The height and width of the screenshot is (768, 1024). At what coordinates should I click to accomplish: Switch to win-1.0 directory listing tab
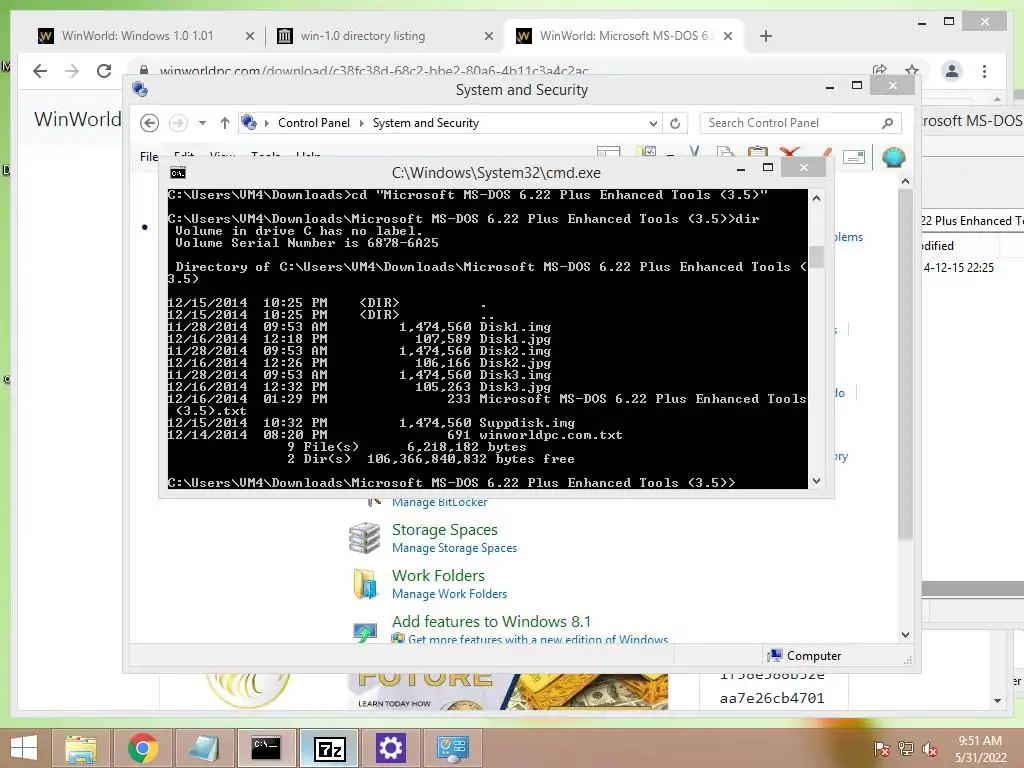362,36
